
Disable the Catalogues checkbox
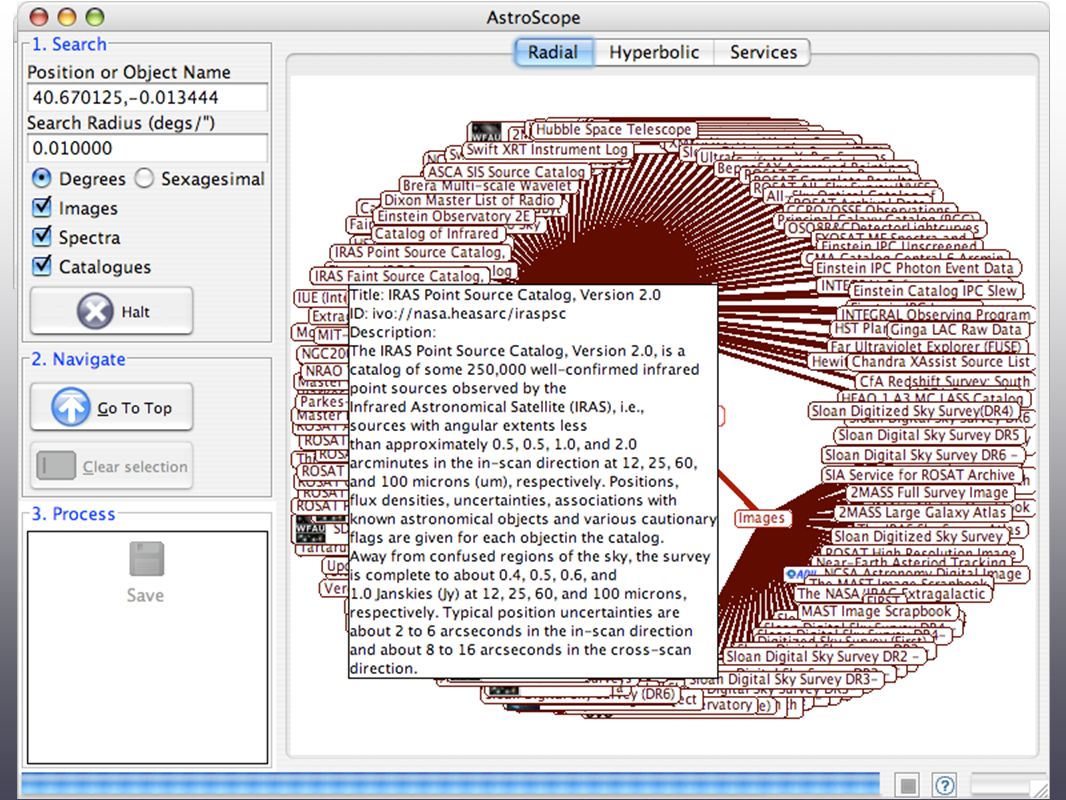click(42, 266)
